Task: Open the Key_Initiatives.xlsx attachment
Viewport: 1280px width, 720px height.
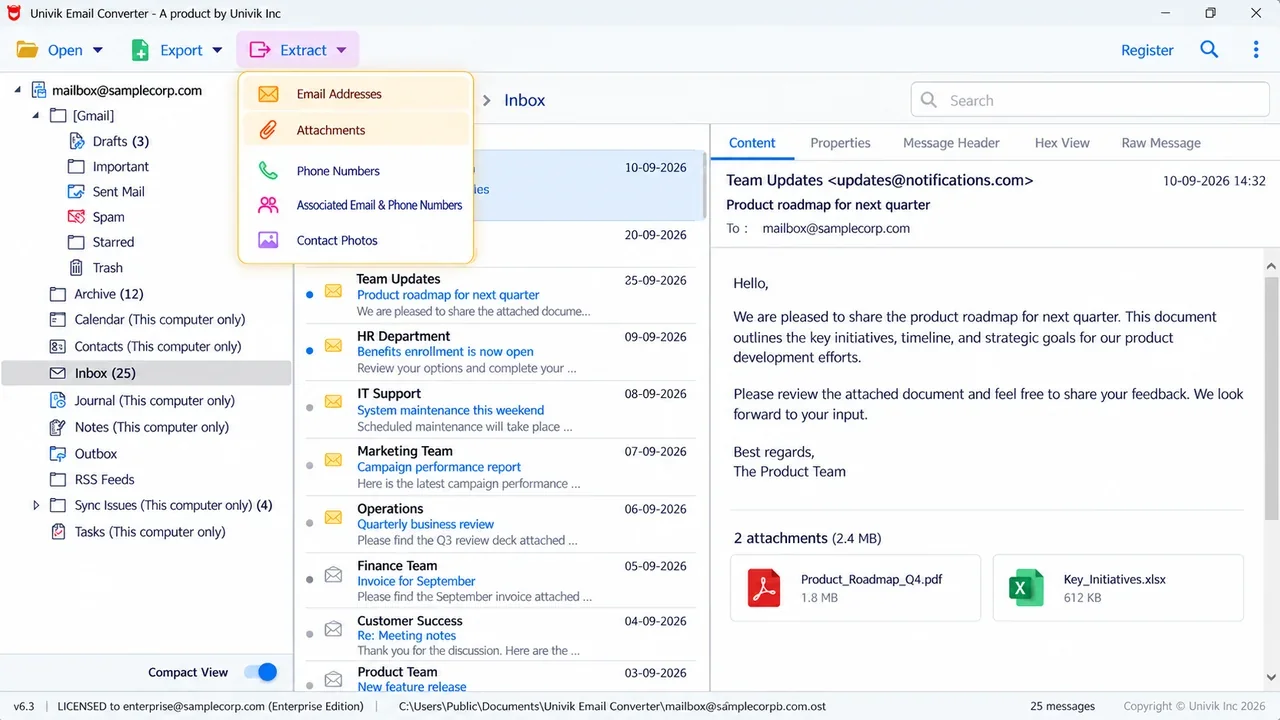Action: tap(1118, 588)
